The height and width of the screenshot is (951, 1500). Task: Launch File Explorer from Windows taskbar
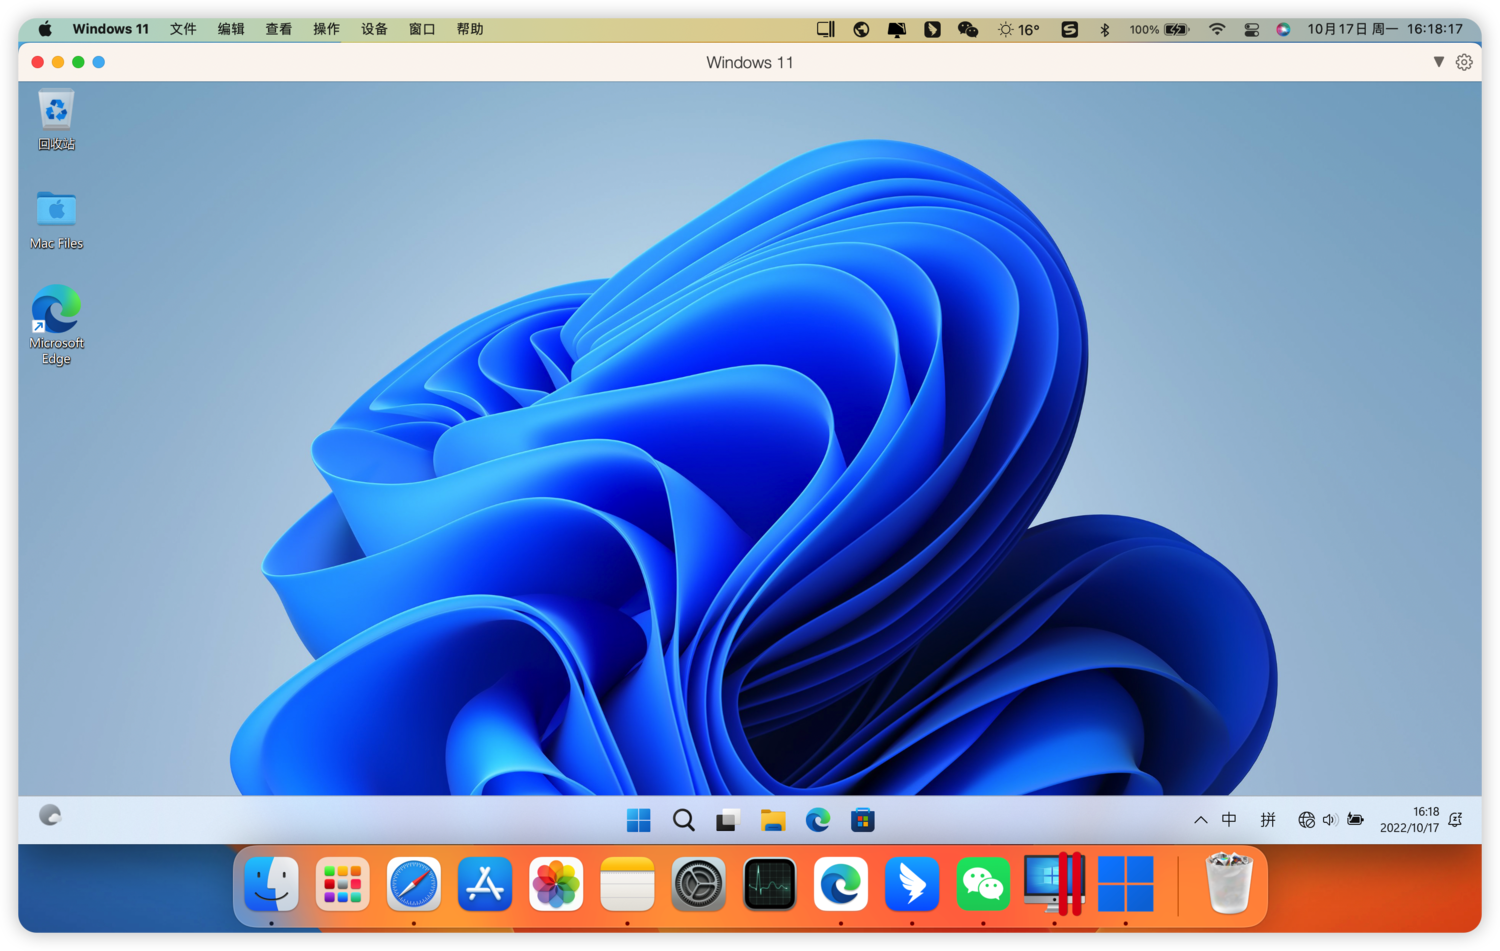[772, 820]
